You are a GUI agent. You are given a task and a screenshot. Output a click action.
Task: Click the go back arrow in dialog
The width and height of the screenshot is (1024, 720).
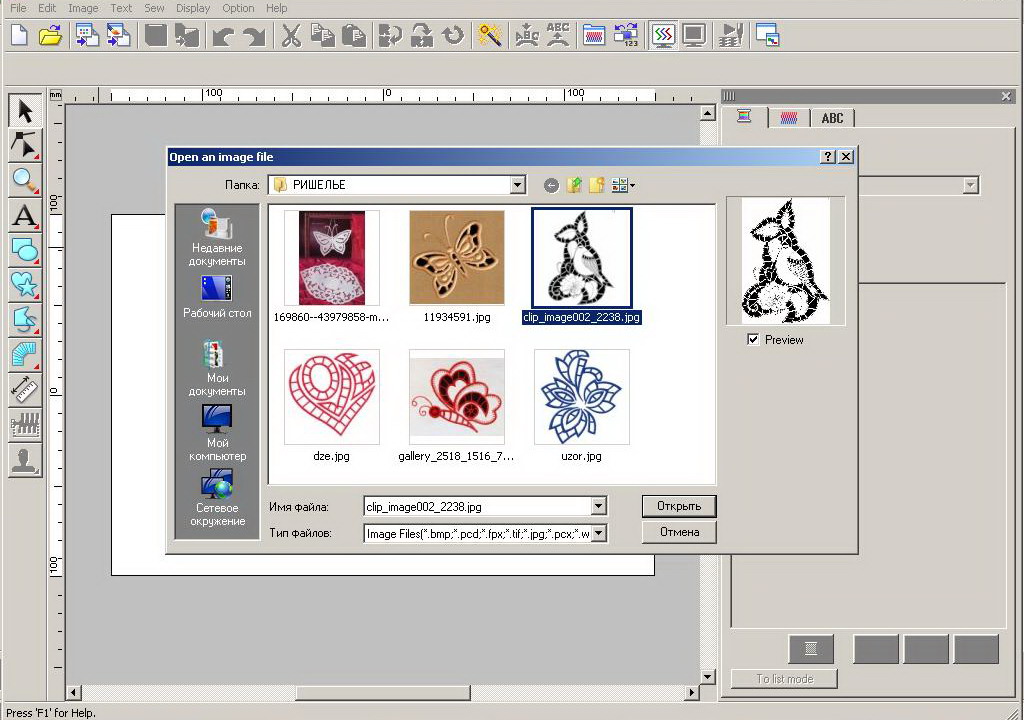[x=551, y=185]
